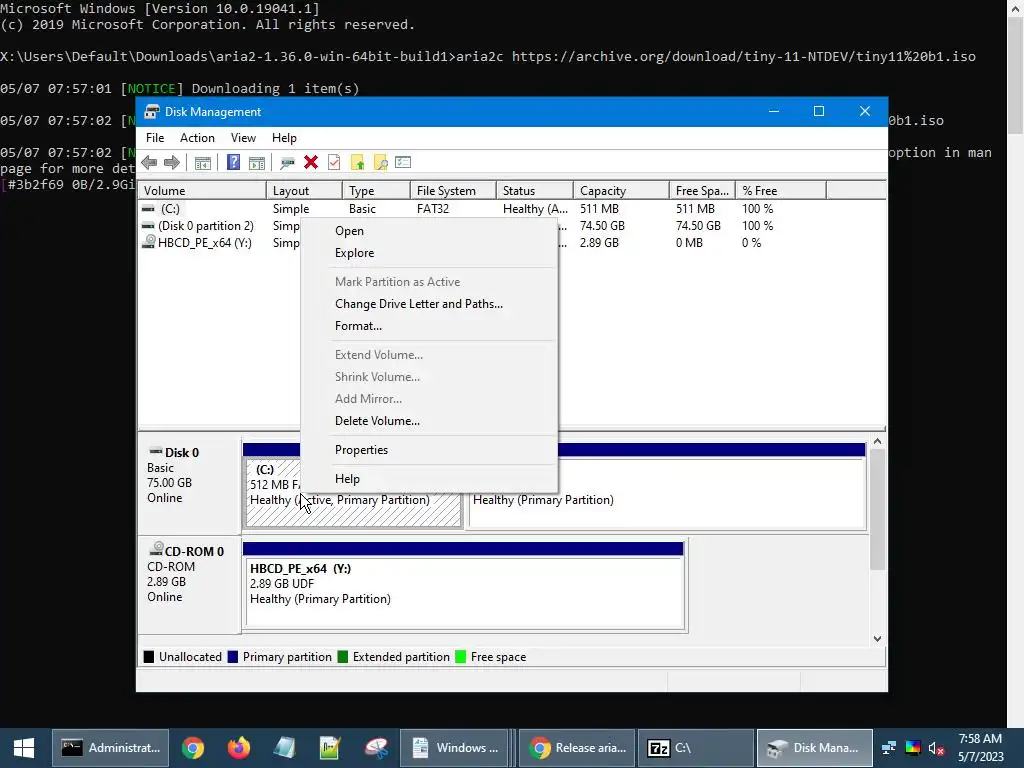Click the bright green Free space legend swatch
The width and height of the screenshot is (1024, 768).
(x=460, y=657)
